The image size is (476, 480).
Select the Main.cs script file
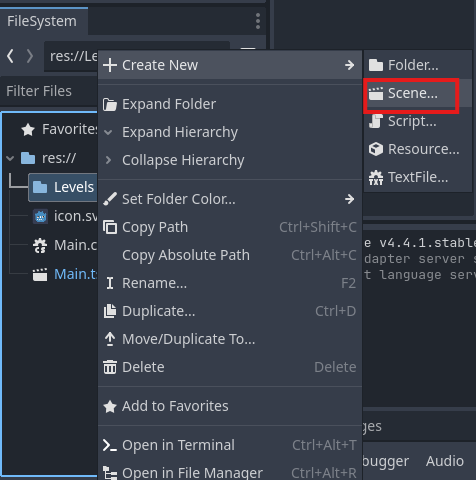pyautogui.click(x=65, y=245)
